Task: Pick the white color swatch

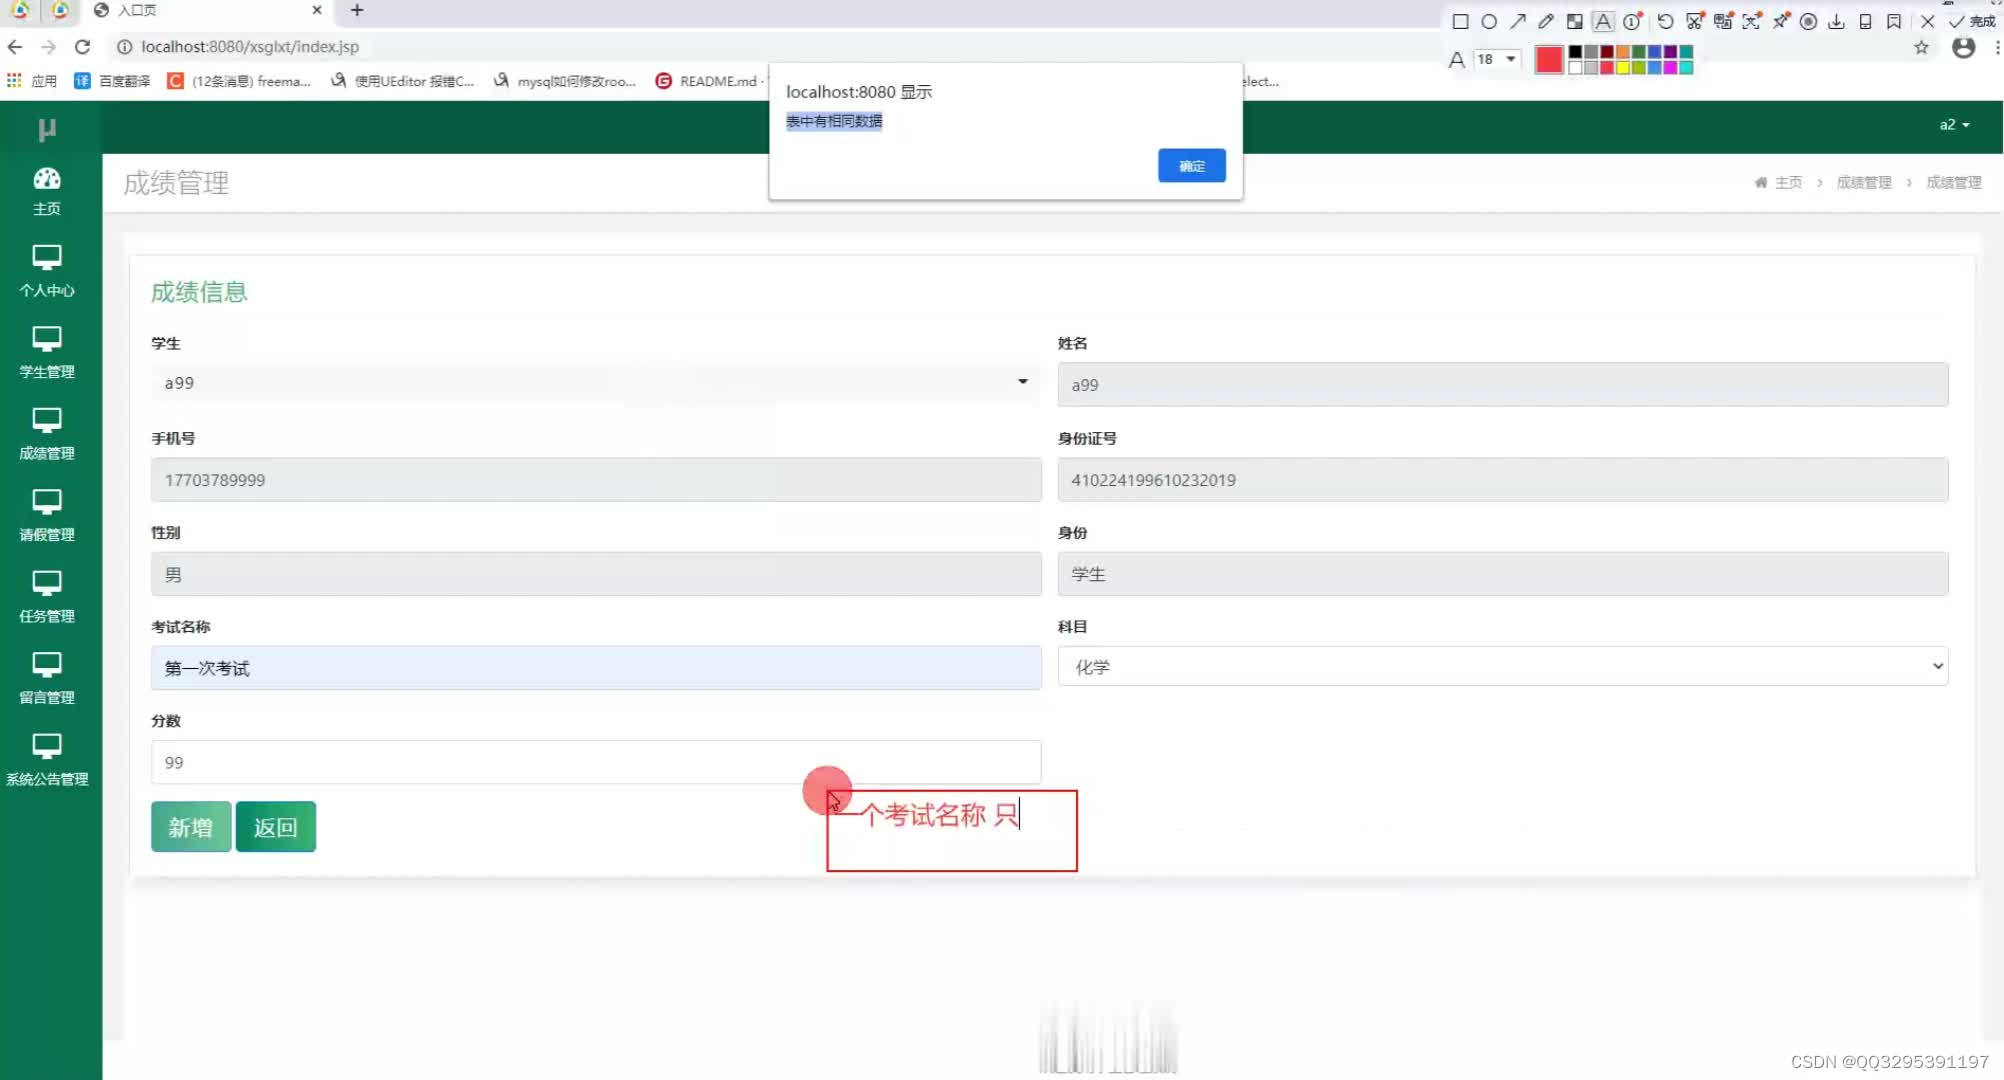Action: (x=1575, y=67)
